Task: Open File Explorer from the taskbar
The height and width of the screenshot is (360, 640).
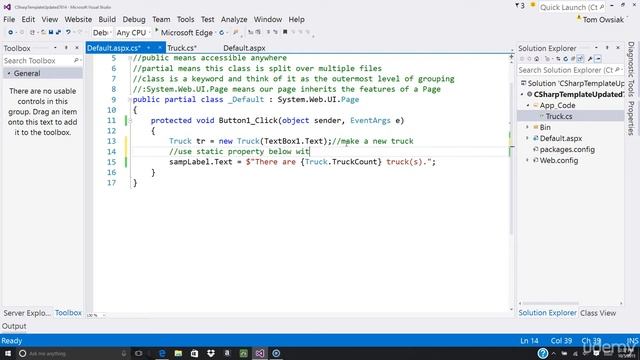Action: pos(178,353)
